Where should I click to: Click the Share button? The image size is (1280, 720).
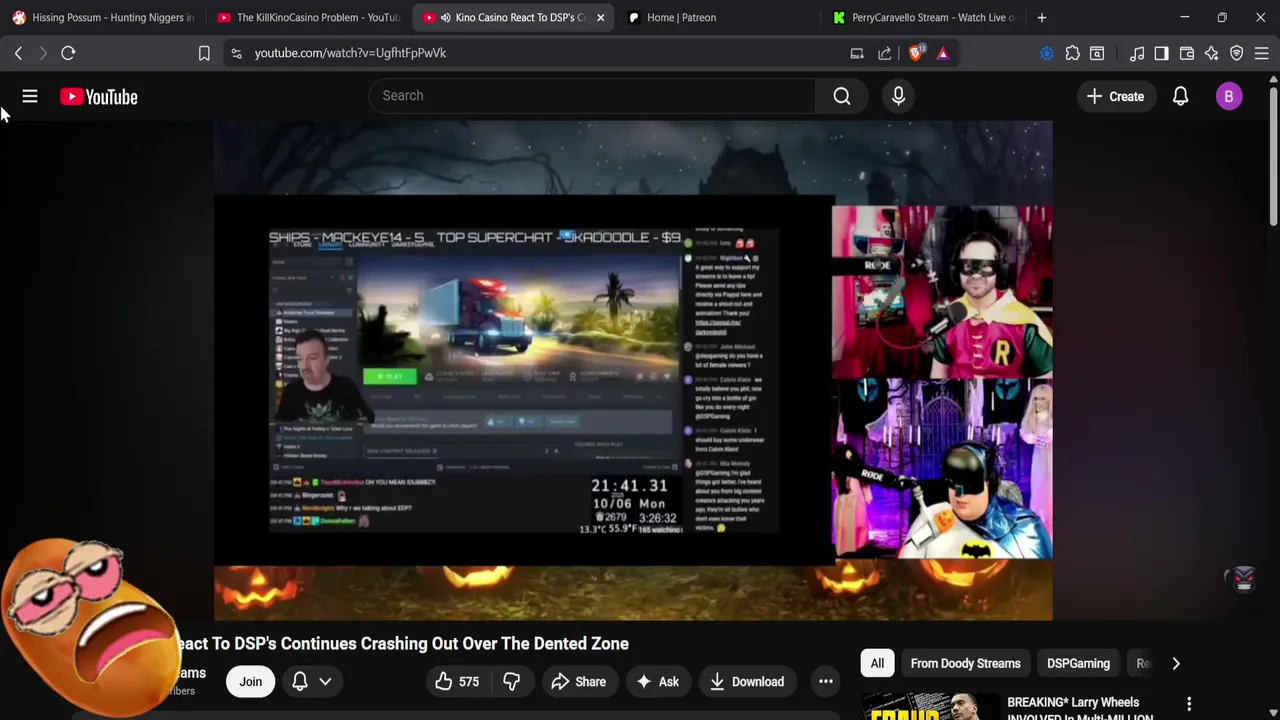(x=578, y=682)
